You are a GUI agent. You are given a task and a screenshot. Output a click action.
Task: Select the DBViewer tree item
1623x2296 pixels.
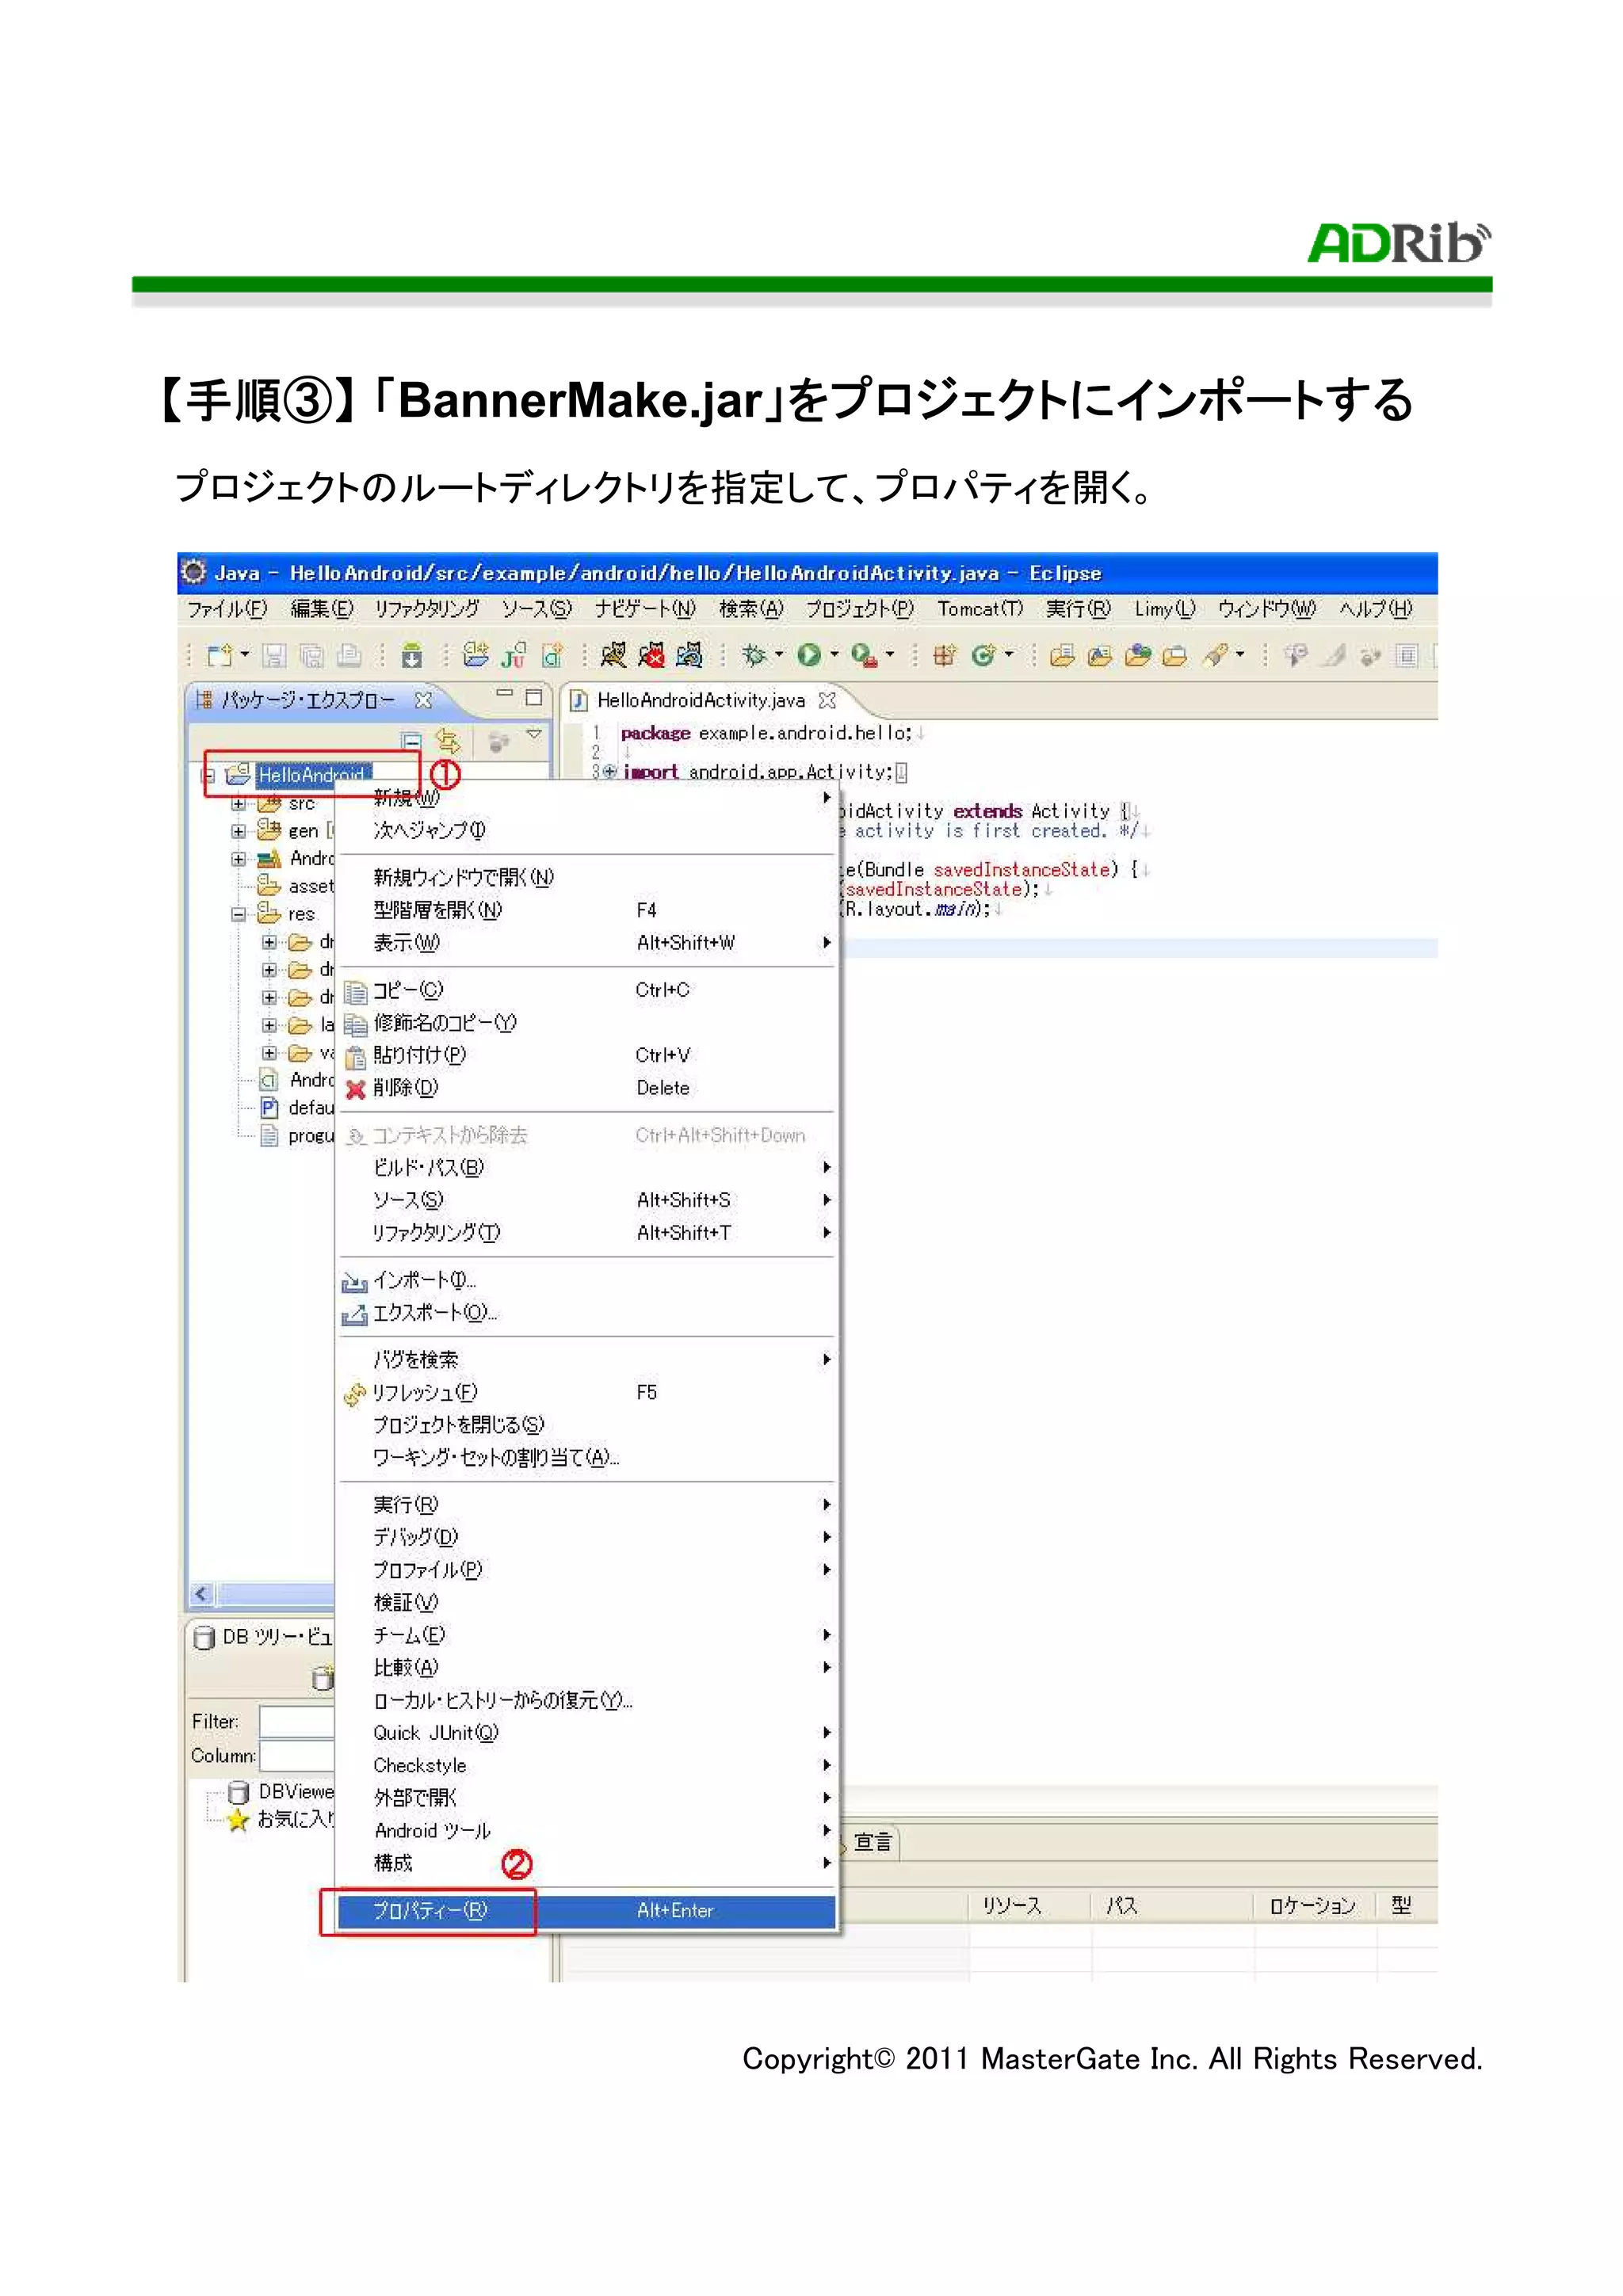[x=281, y=1792]
